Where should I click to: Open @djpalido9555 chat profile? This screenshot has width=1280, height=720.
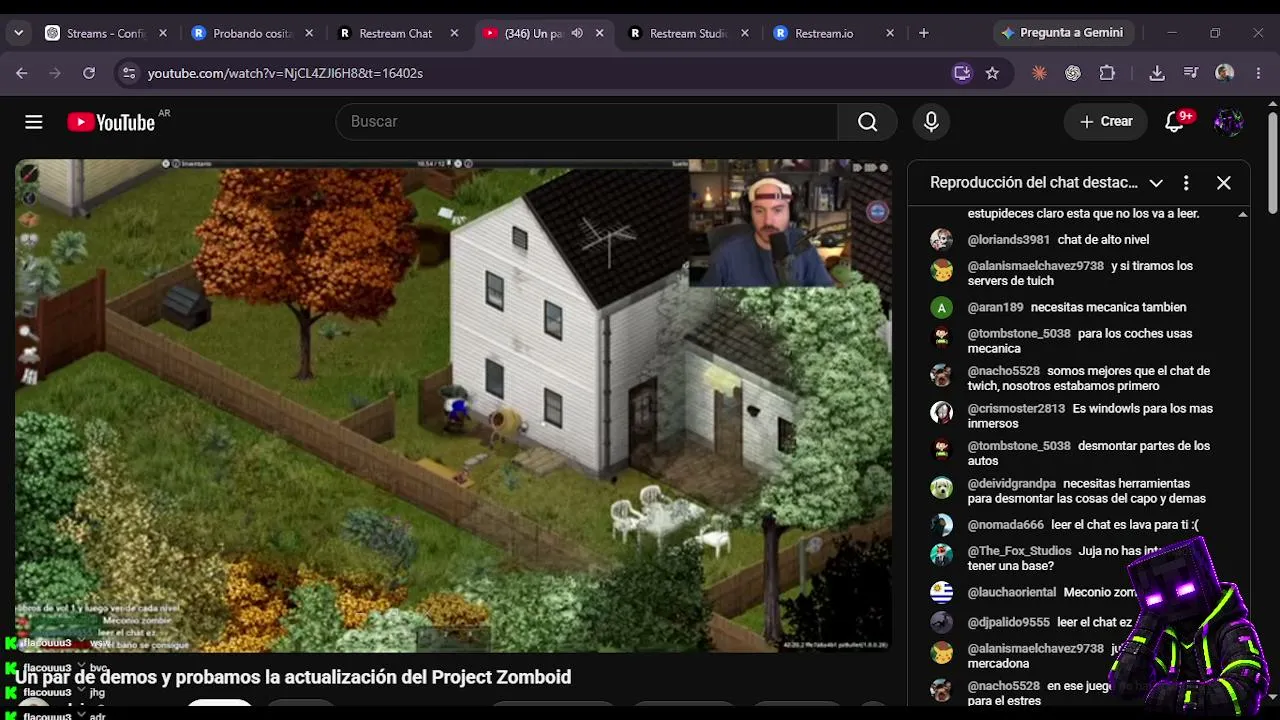[1008, 622]
